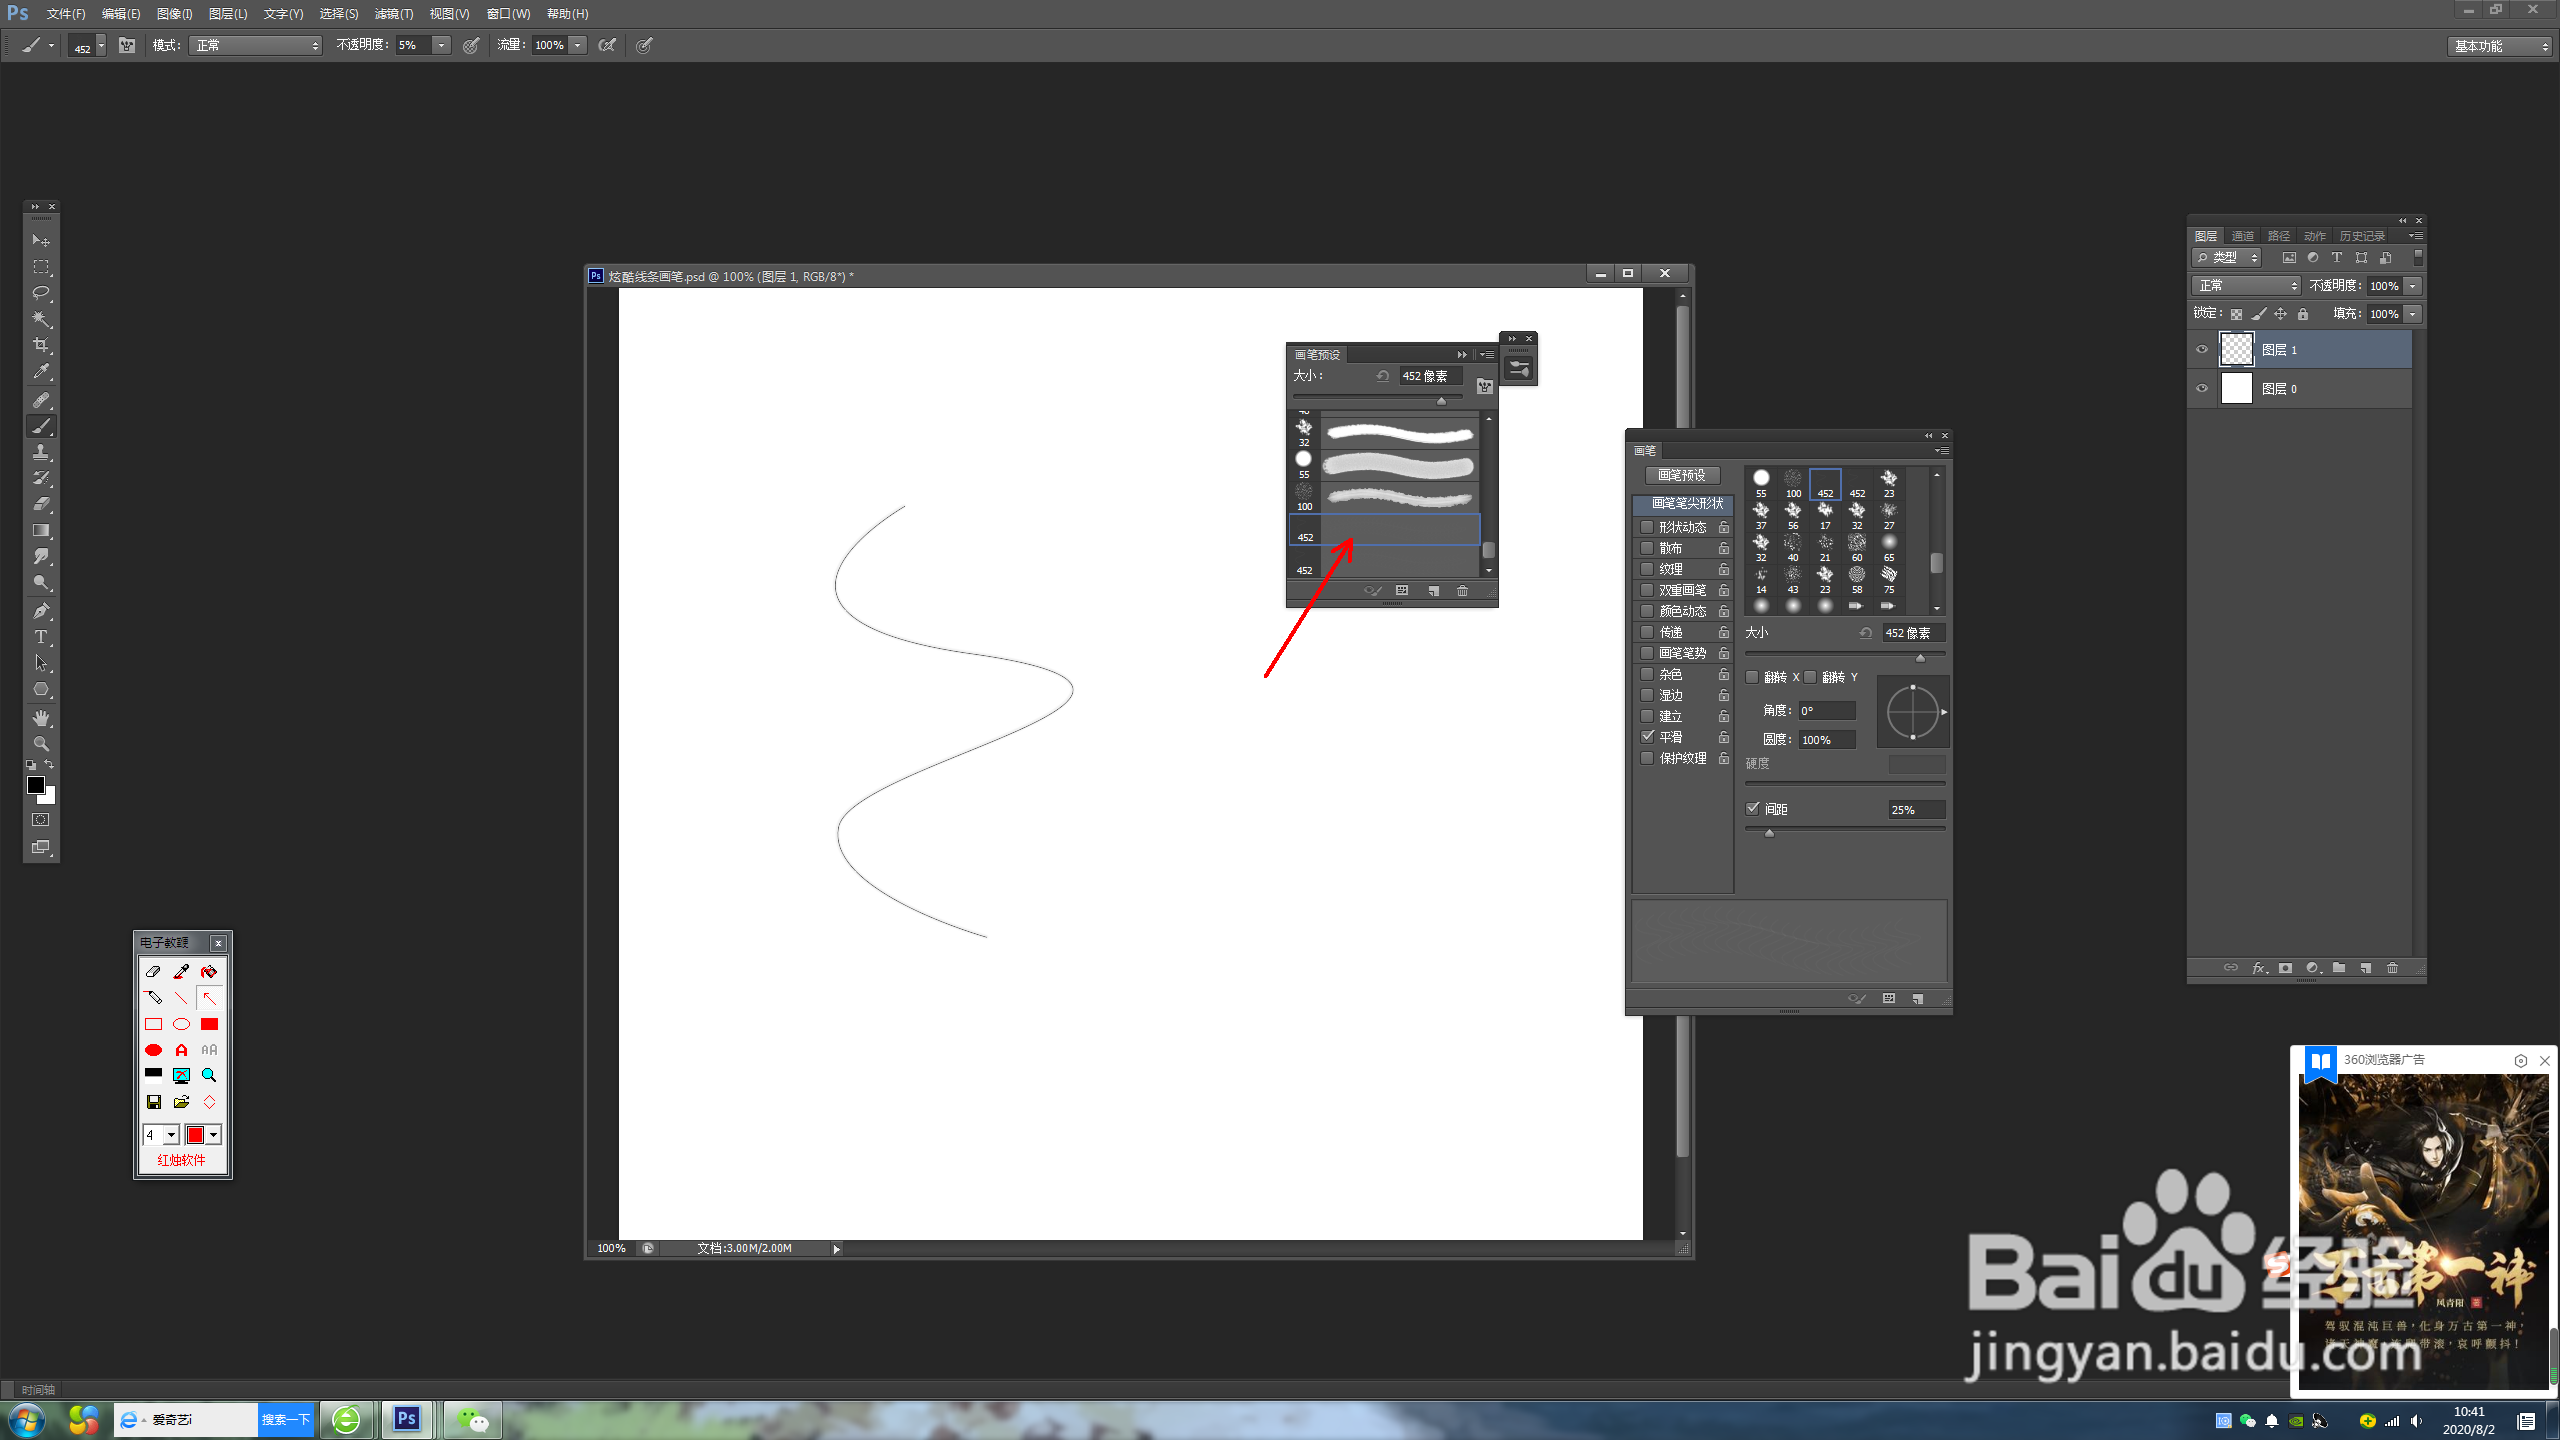Switch to the 通道 tab
Viewport: 2560px width, 1440px height.
pos(2242,236)
